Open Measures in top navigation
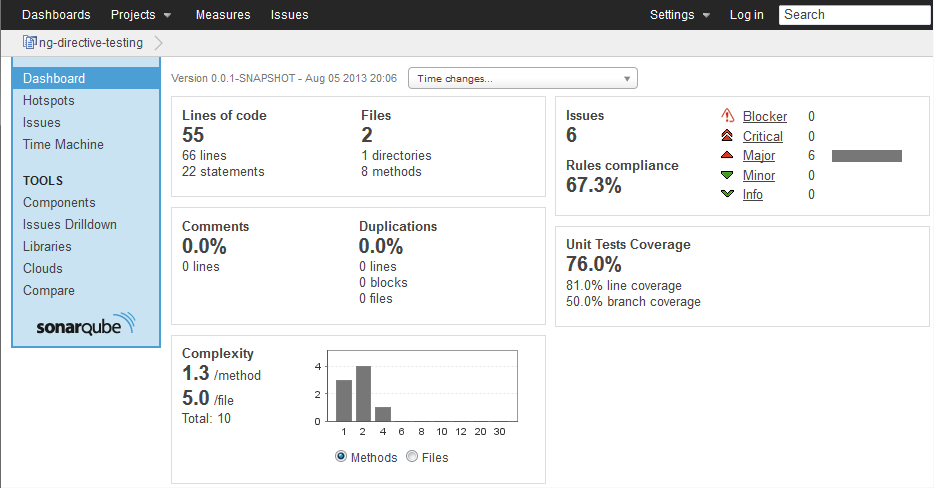This screenshot has width=934, height=488. pos(223,15)
